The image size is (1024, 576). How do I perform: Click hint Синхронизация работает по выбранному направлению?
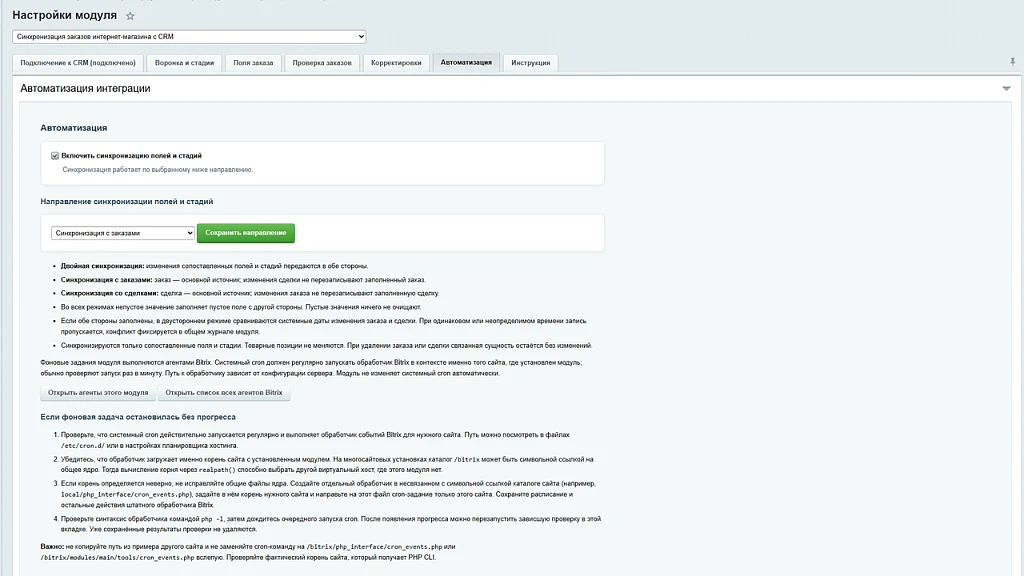point(157,169)
